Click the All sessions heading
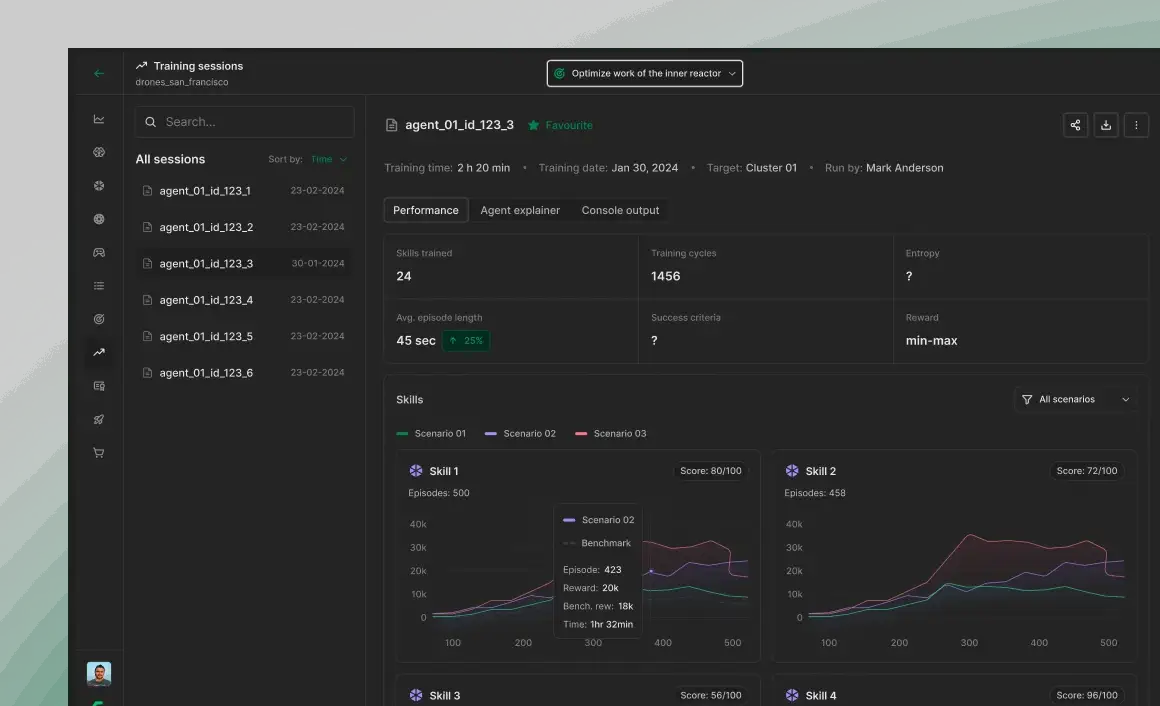The width and height of the screenshot is (1160, 706). coord(170,159)
